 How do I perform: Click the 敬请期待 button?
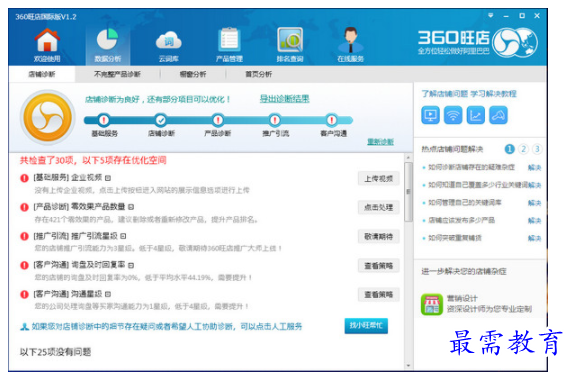point(379,237)
